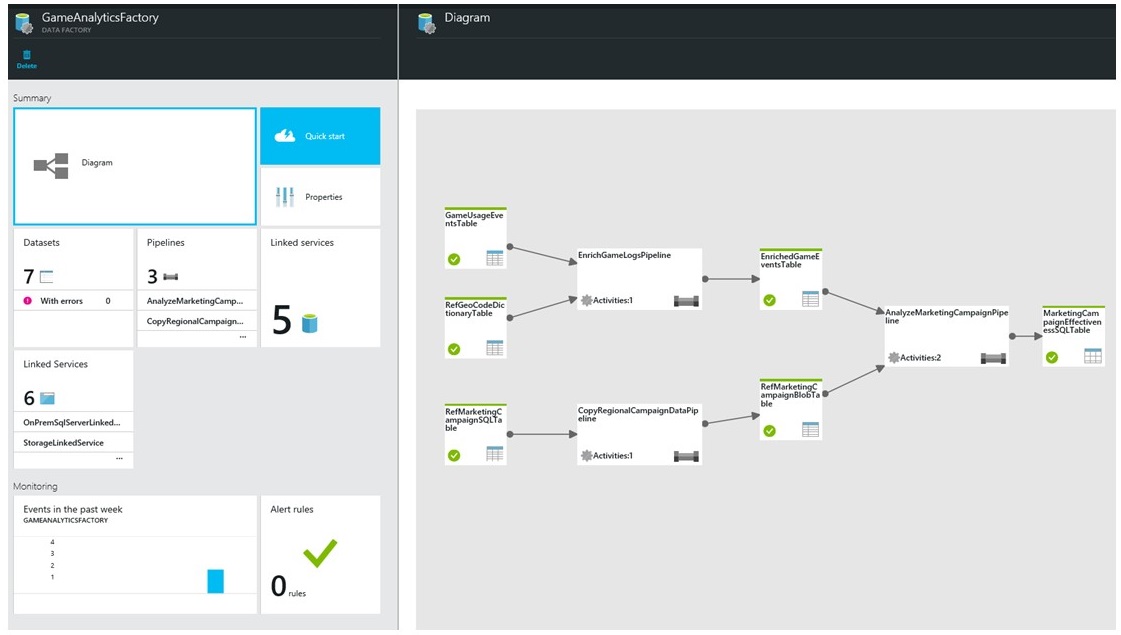Click RefGeoCodeDictionaryTable table icon

point(495,348)
